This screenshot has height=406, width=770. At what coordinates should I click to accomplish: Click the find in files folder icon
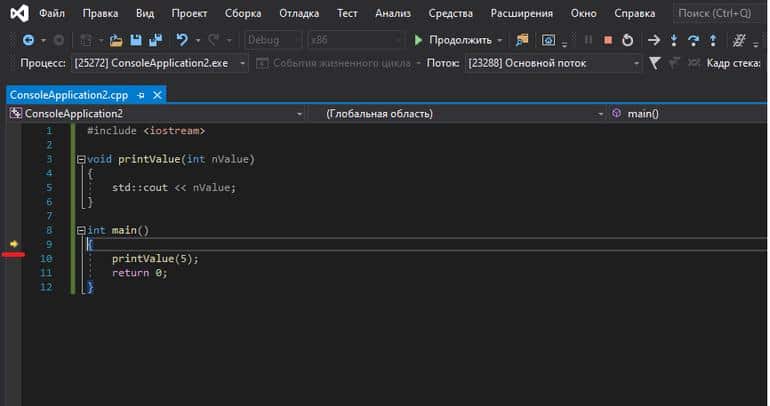click(522, 40)
